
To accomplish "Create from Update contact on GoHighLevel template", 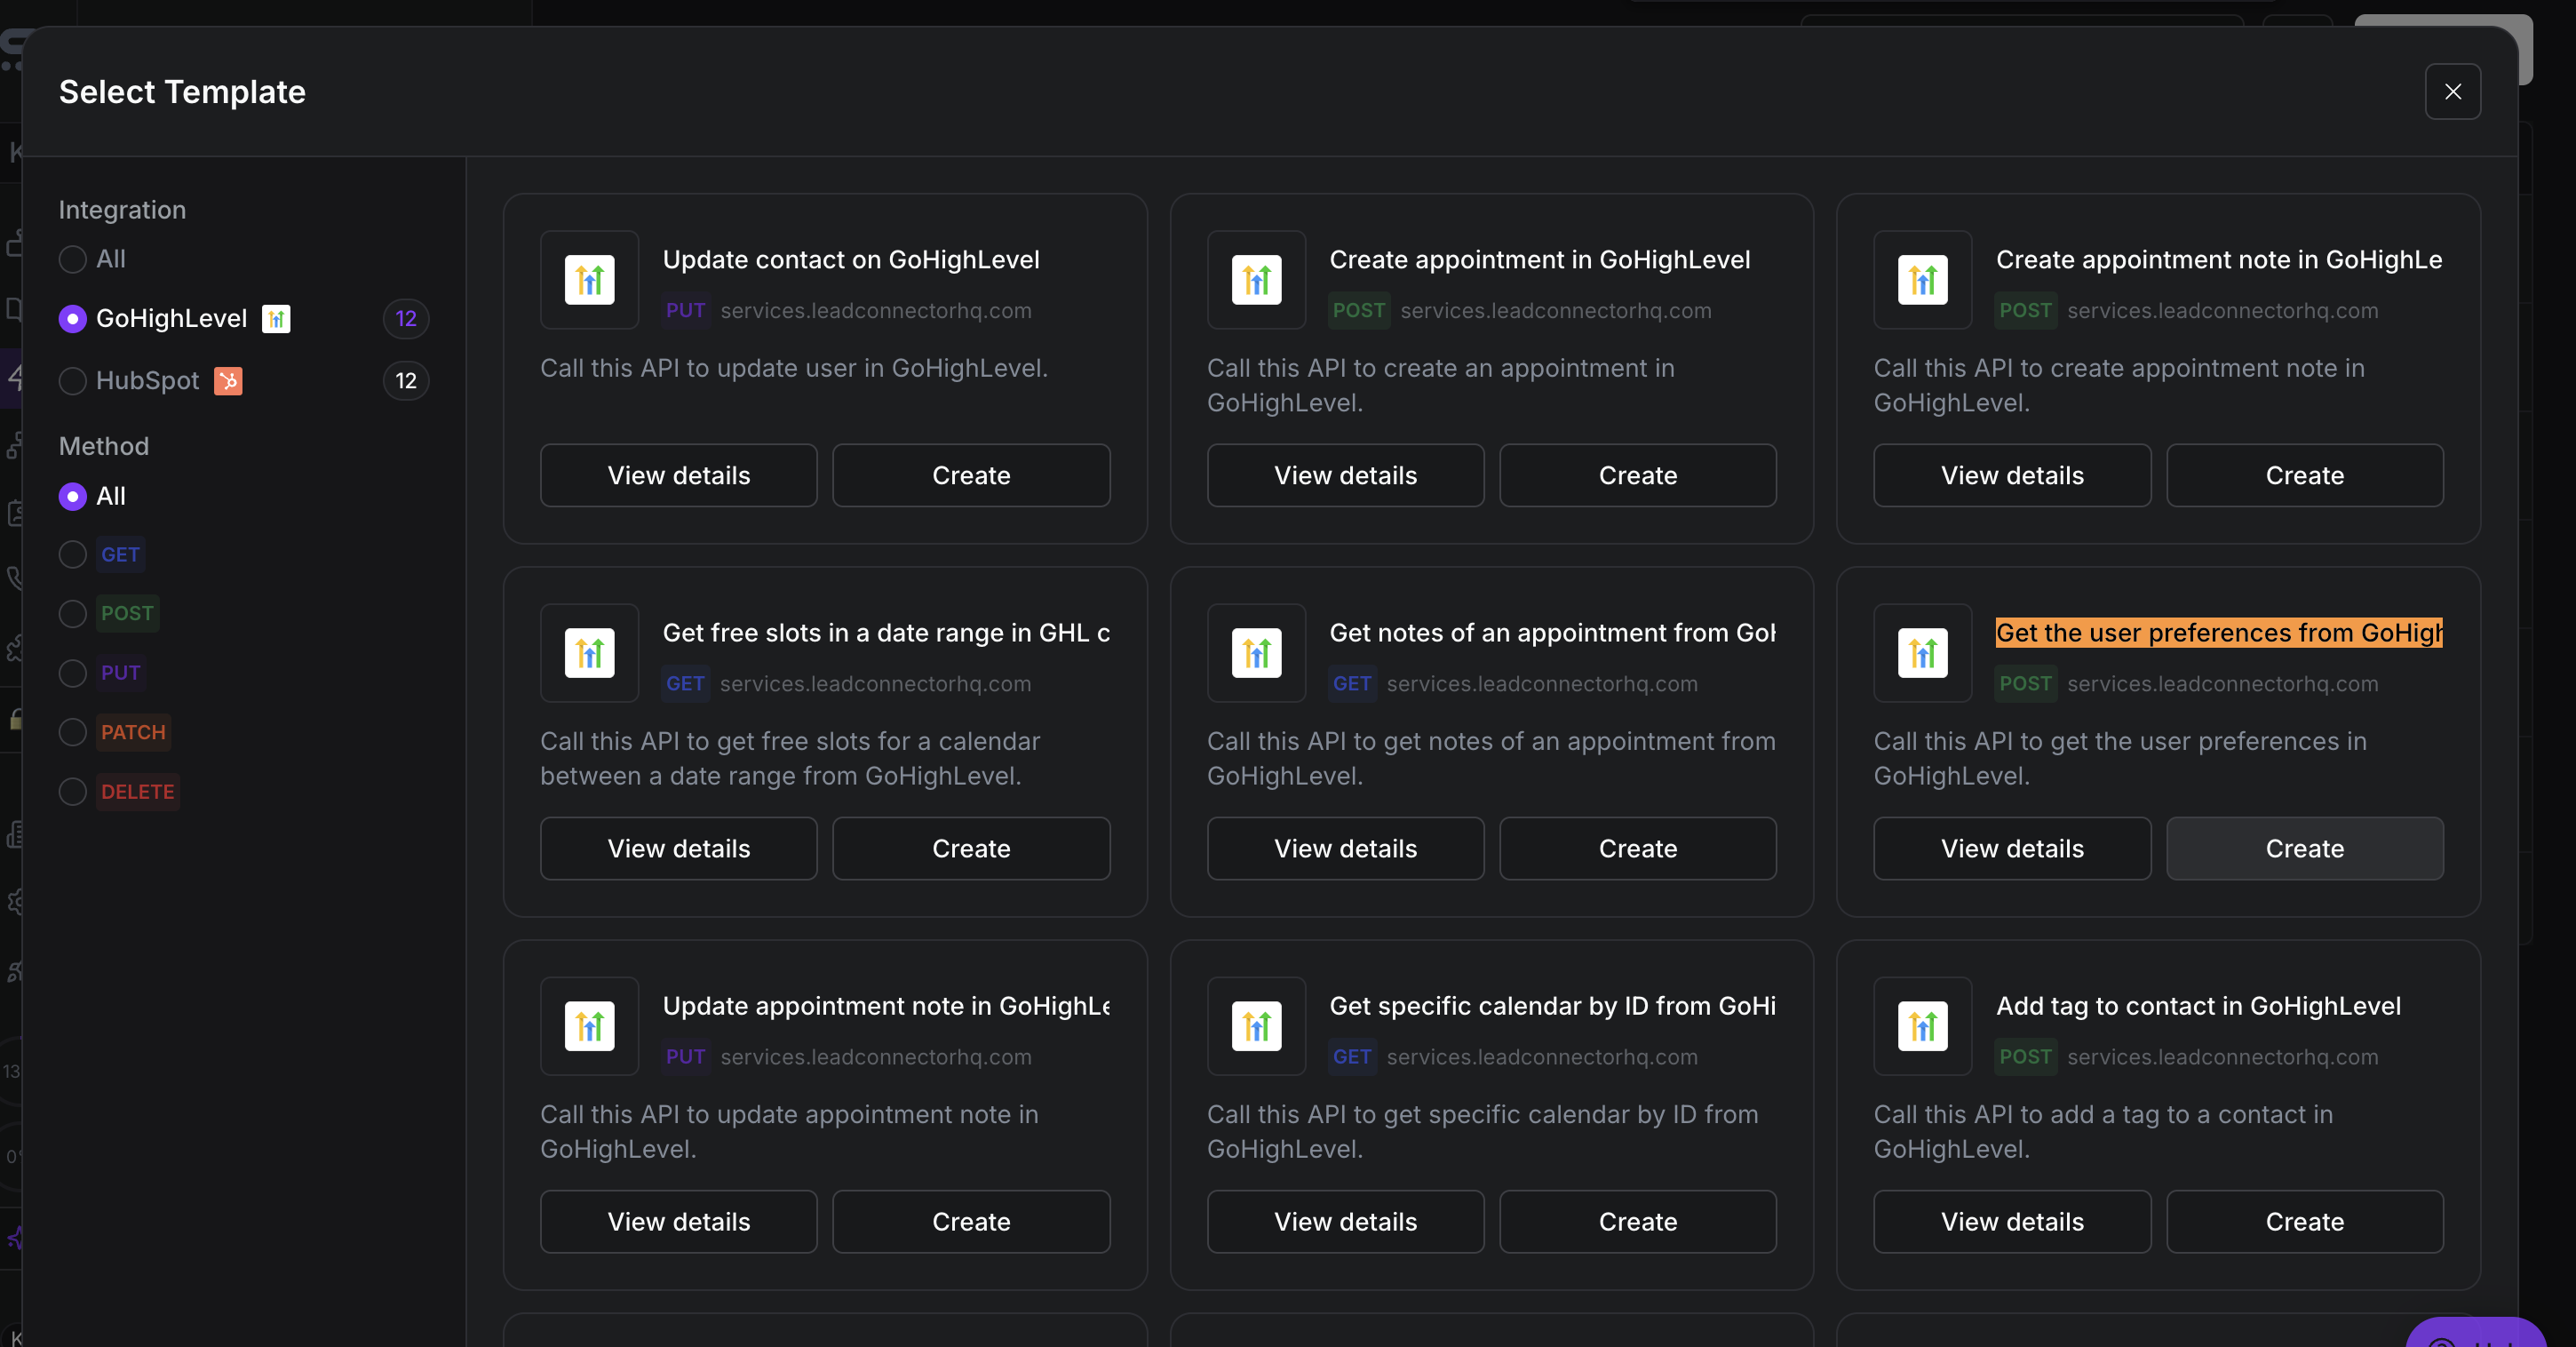I will click(x=971, y=476).
